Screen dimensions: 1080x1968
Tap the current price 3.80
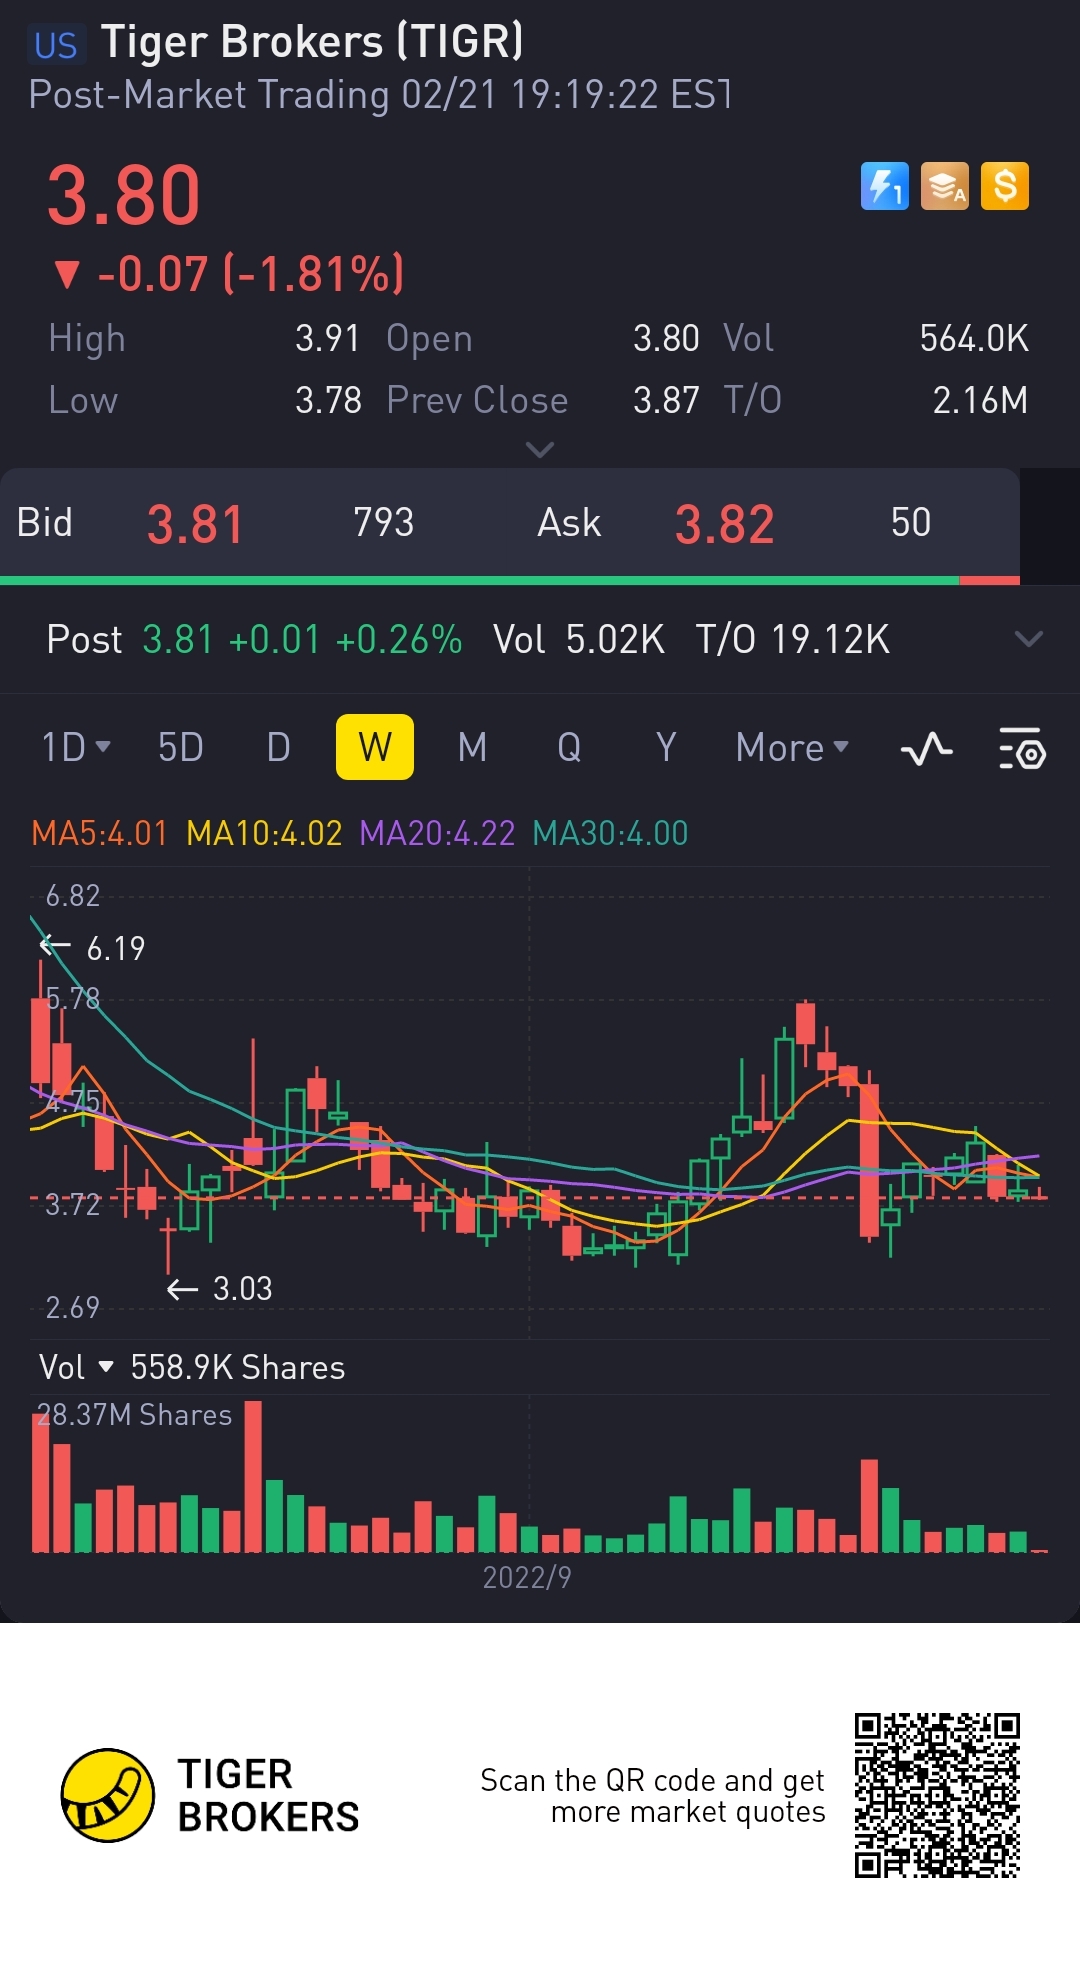pyautogui.click(x=124, y=196)
